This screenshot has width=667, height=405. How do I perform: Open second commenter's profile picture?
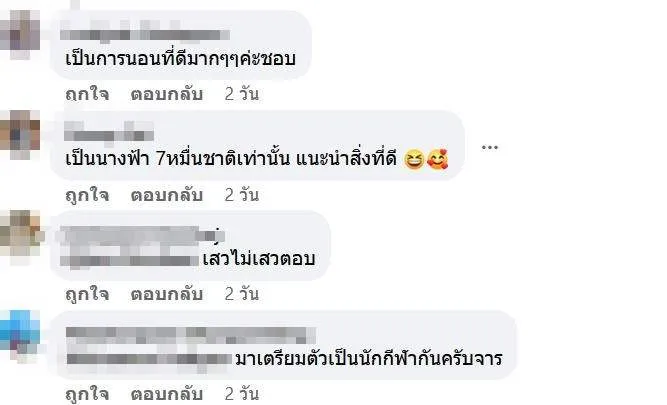pos(20,133)
